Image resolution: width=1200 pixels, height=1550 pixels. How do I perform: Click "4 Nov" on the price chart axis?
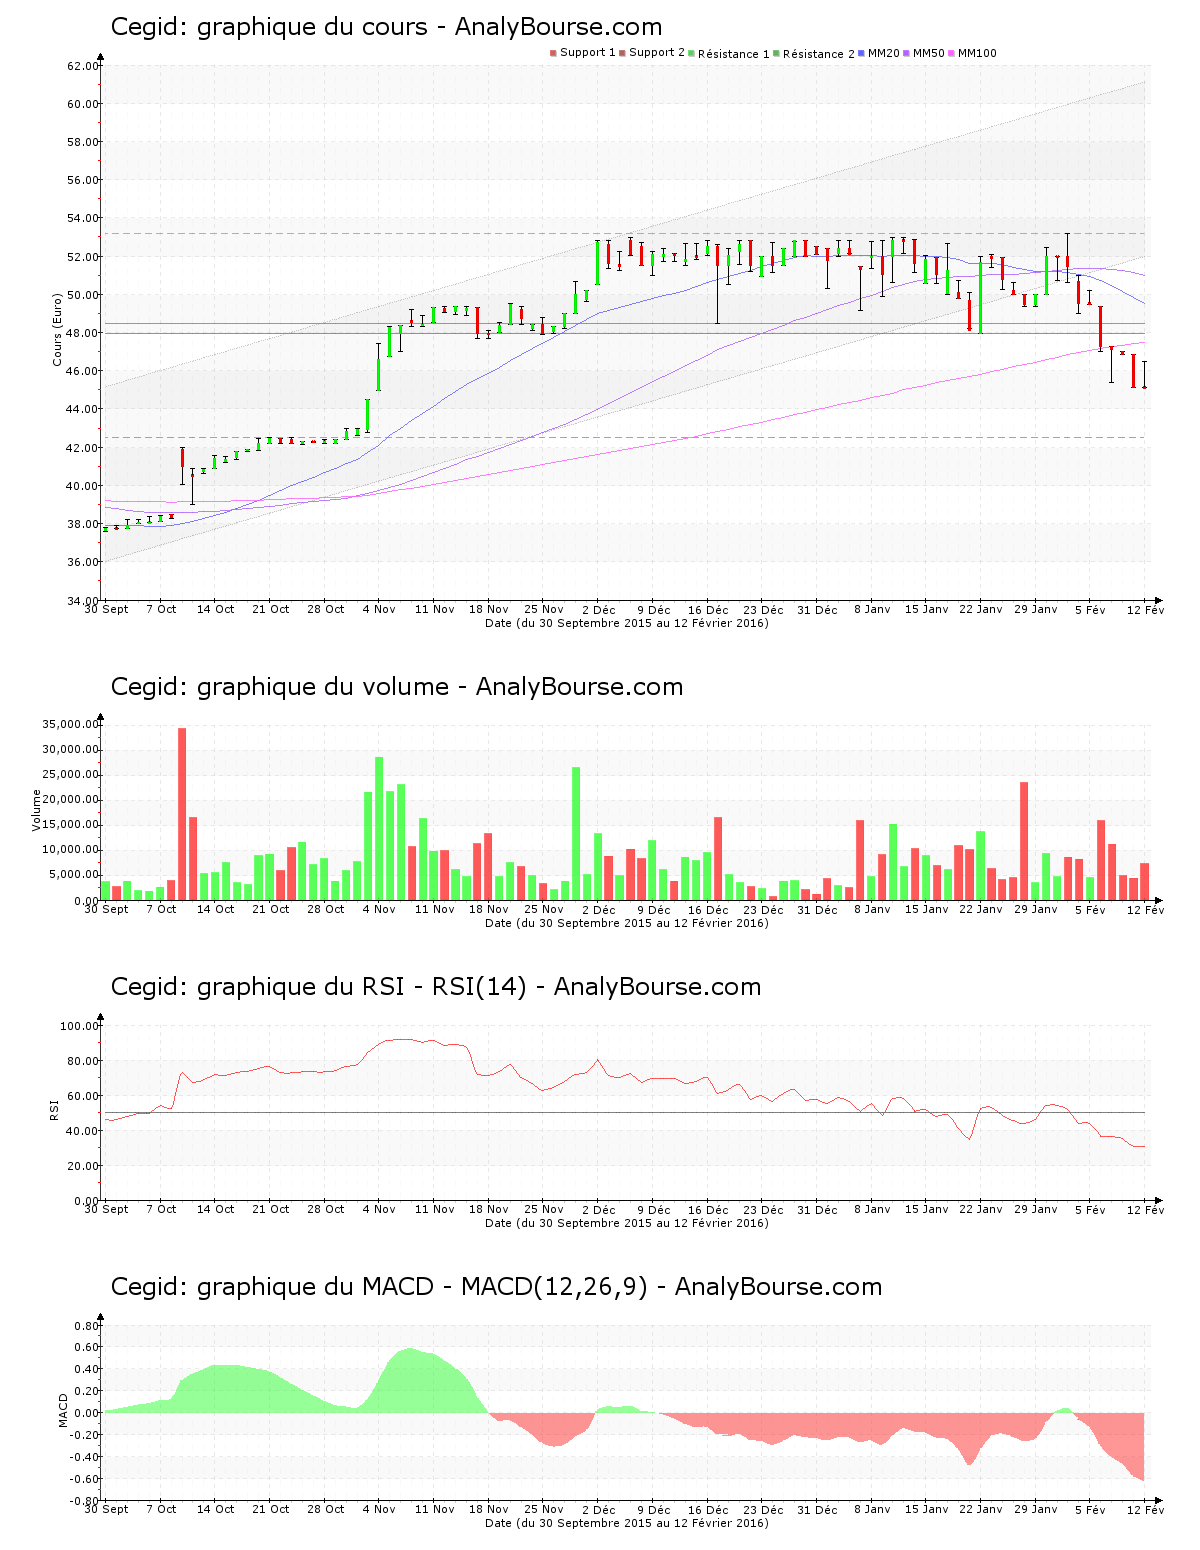pyautogui.click(x=379, y=609)
